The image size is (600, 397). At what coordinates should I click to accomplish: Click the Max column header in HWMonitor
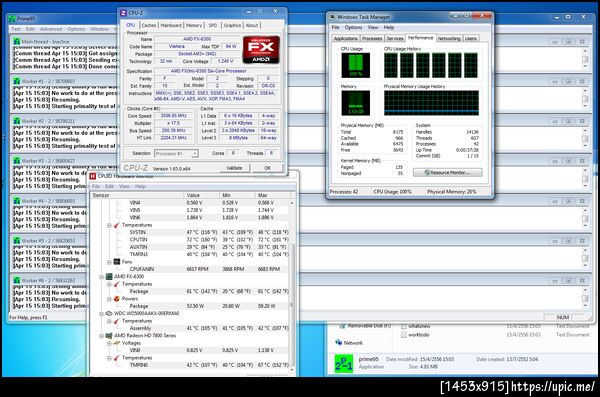pyautogui.click(x=272, y=195)
